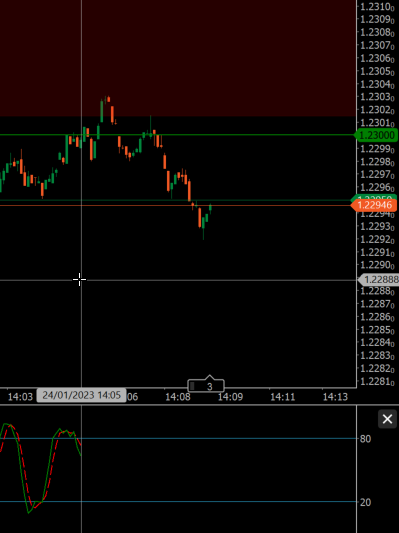This screenshot has height=533, width=399.
Task: Click the 14:11 time axis label
Action: coord(282,397)
